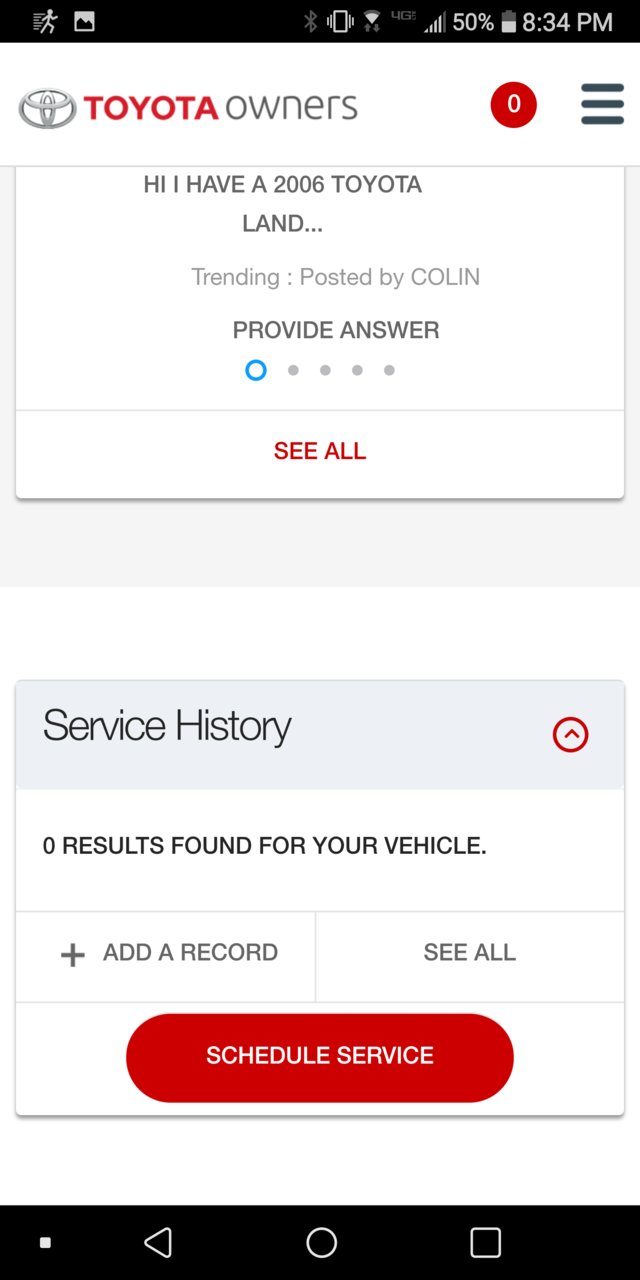The image size is (640, 1280).
Task: Select the second carousel dot indicator
Action: 293,370
